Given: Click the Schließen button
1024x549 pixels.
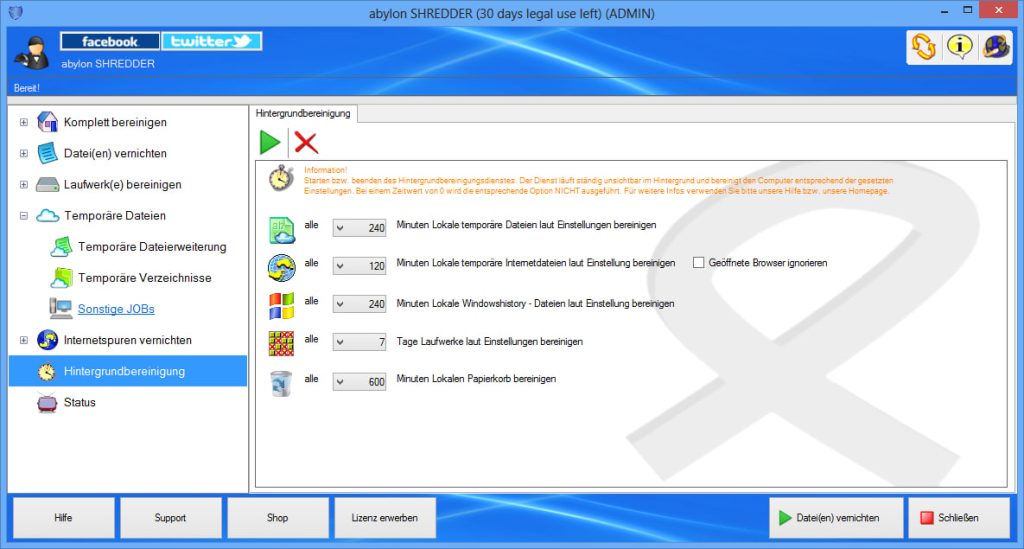Looking at the screenshot, I should pos(959,518).
